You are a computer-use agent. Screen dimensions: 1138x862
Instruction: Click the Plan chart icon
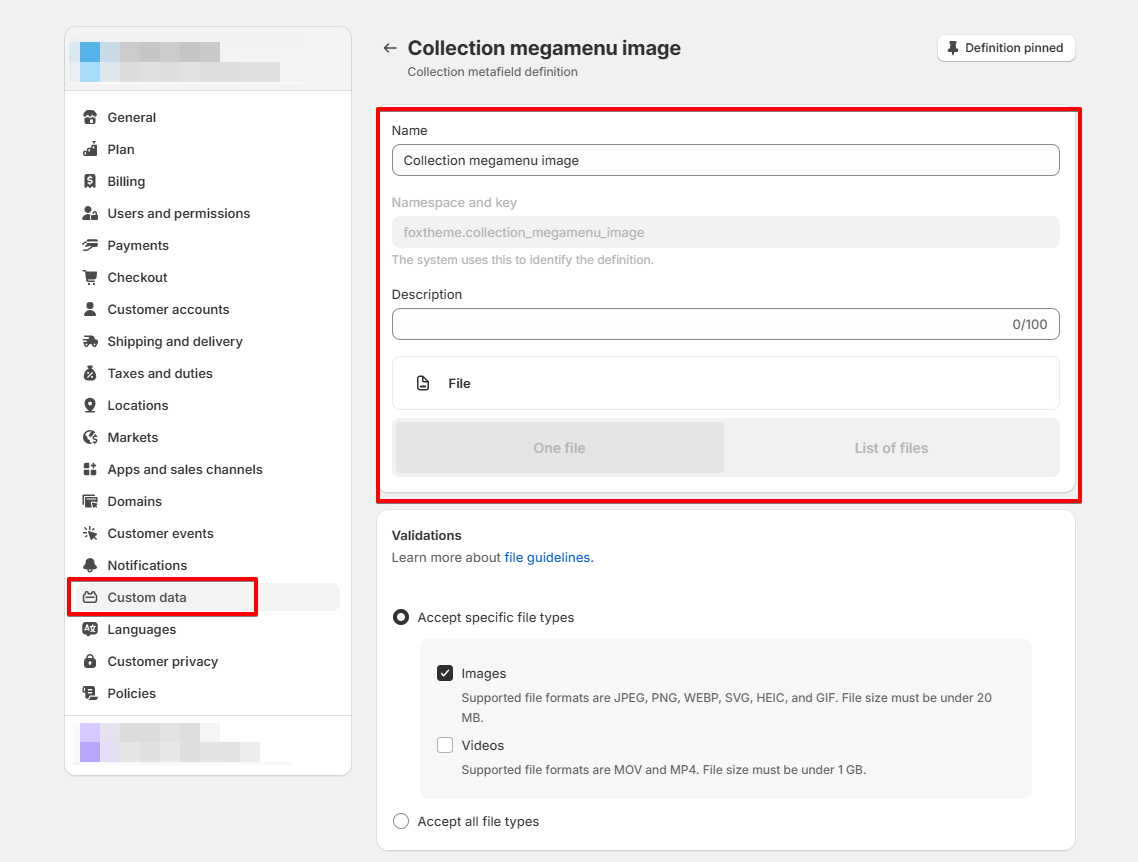point(90,149)
